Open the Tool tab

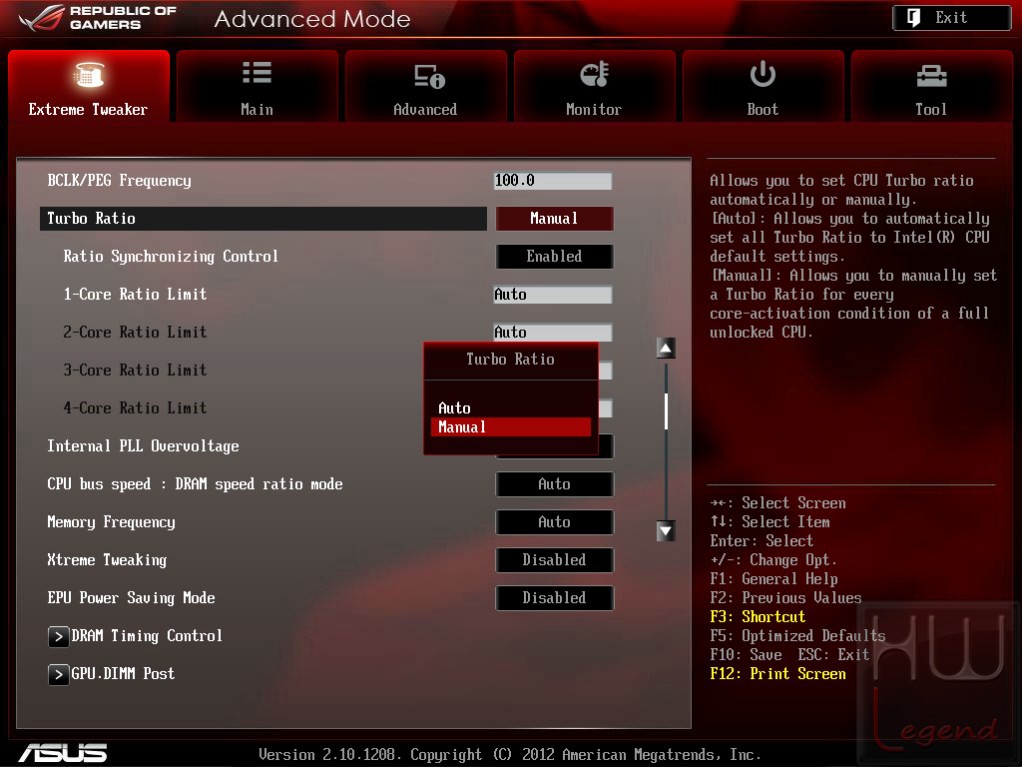tap(931, 86)
